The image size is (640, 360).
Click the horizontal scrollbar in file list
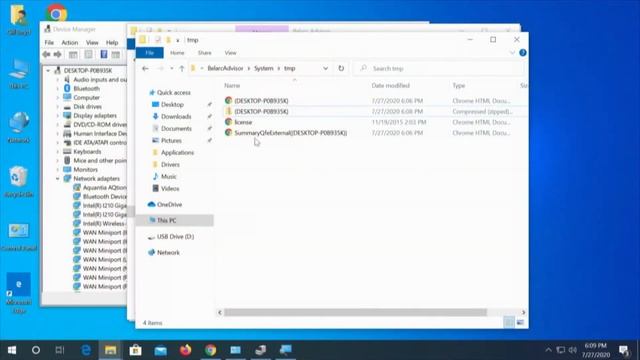[355, 312]
